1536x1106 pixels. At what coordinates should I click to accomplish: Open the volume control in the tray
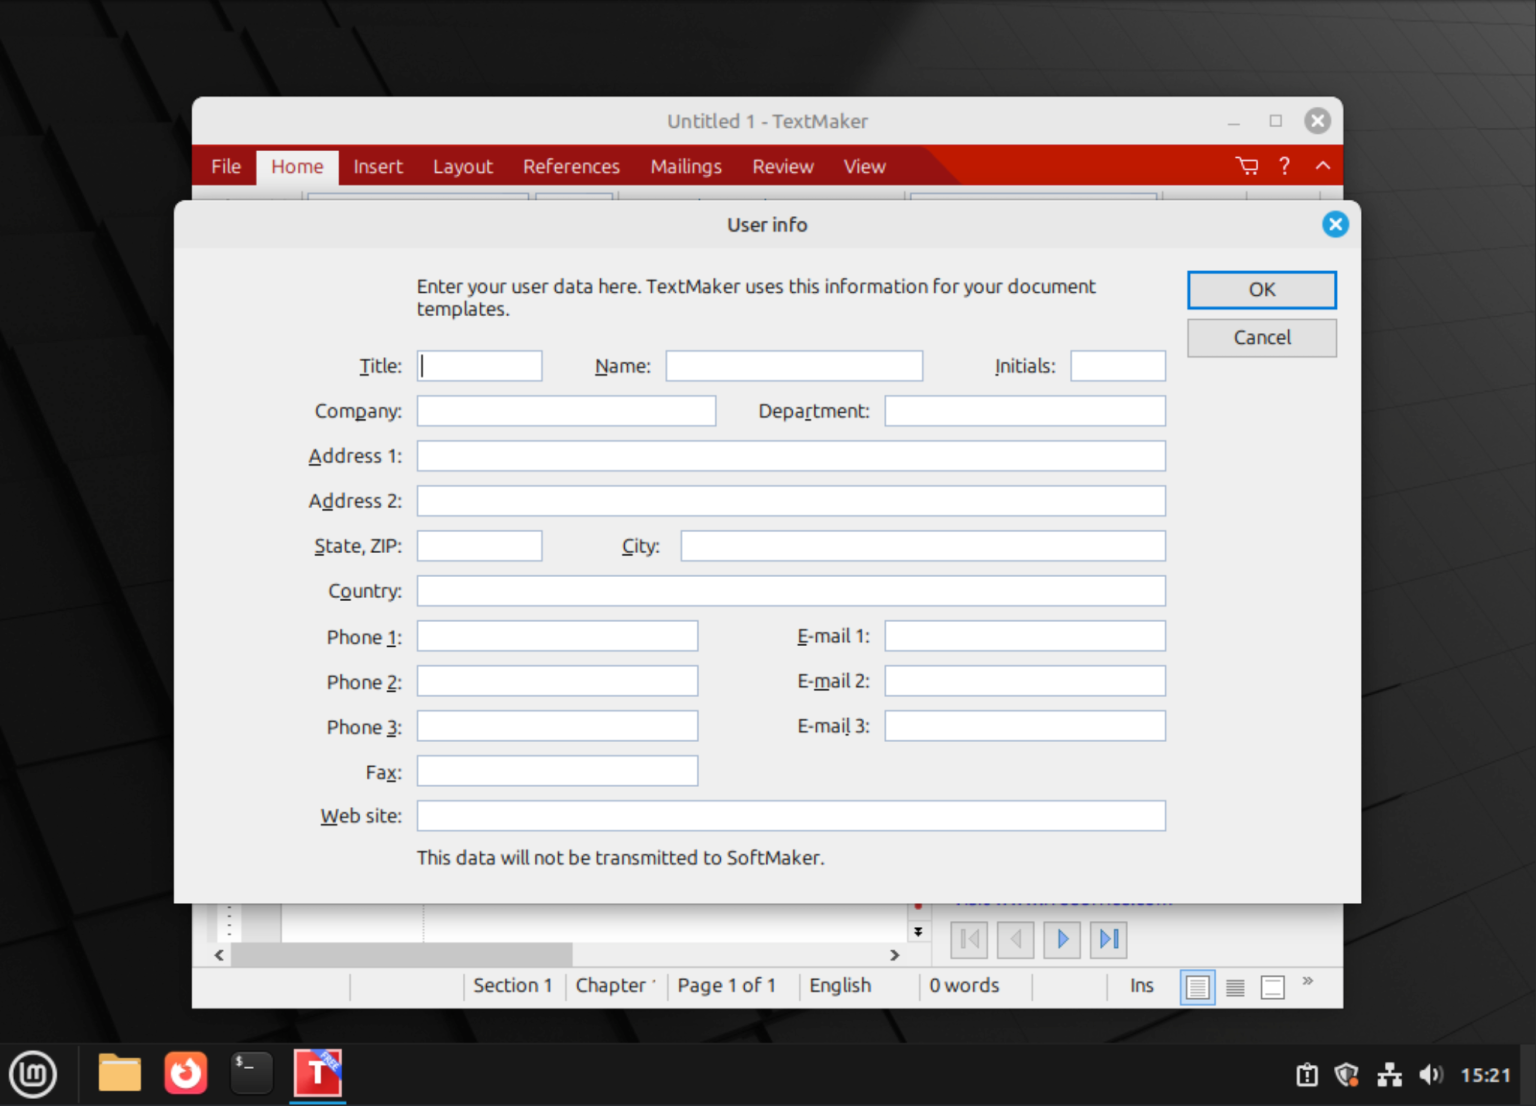tap(1430, 1074)
